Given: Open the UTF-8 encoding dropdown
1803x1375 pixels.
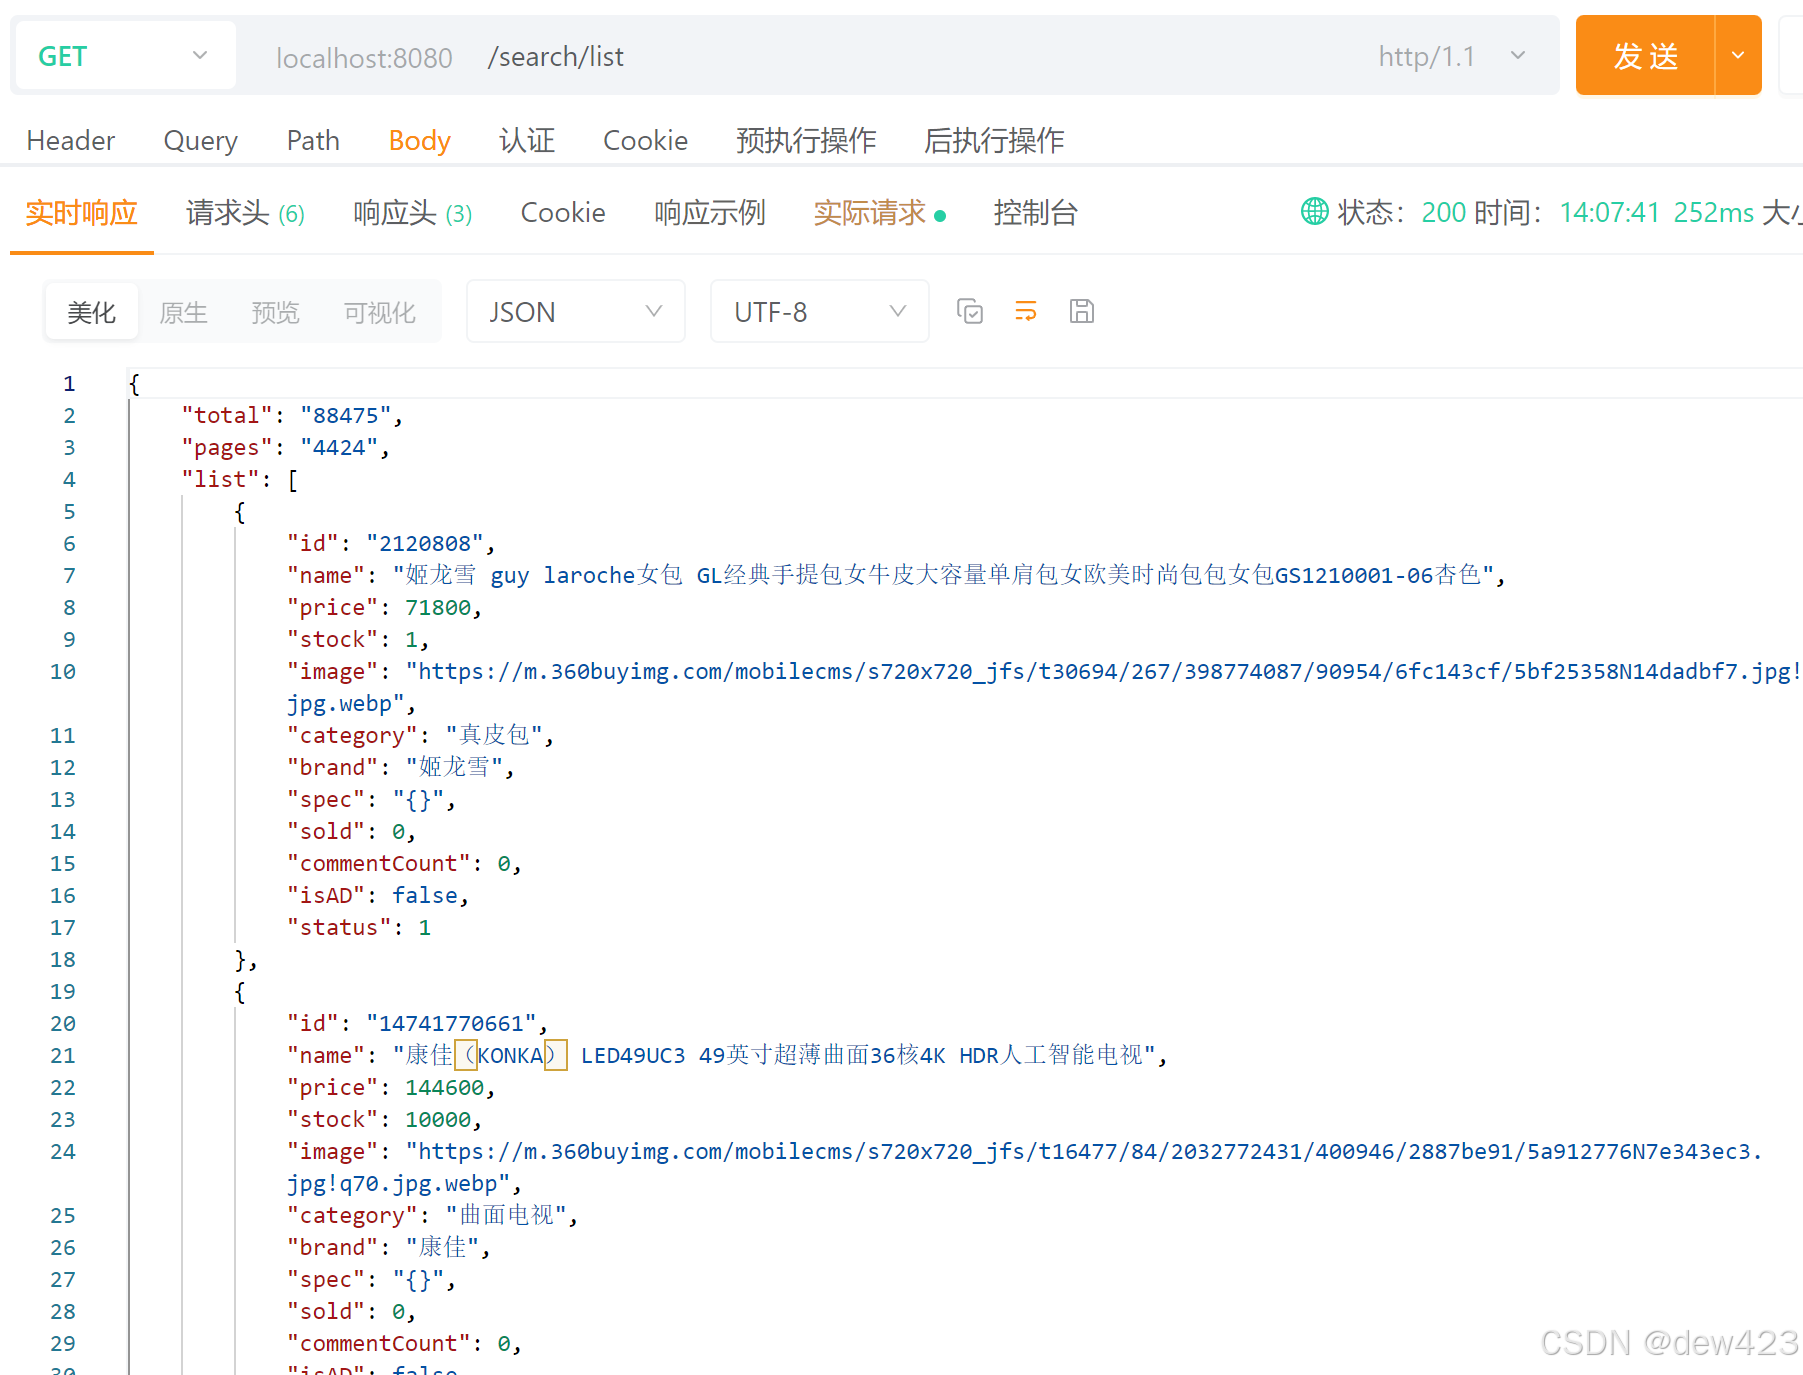Looking at the screenshot, I should 819,311.
